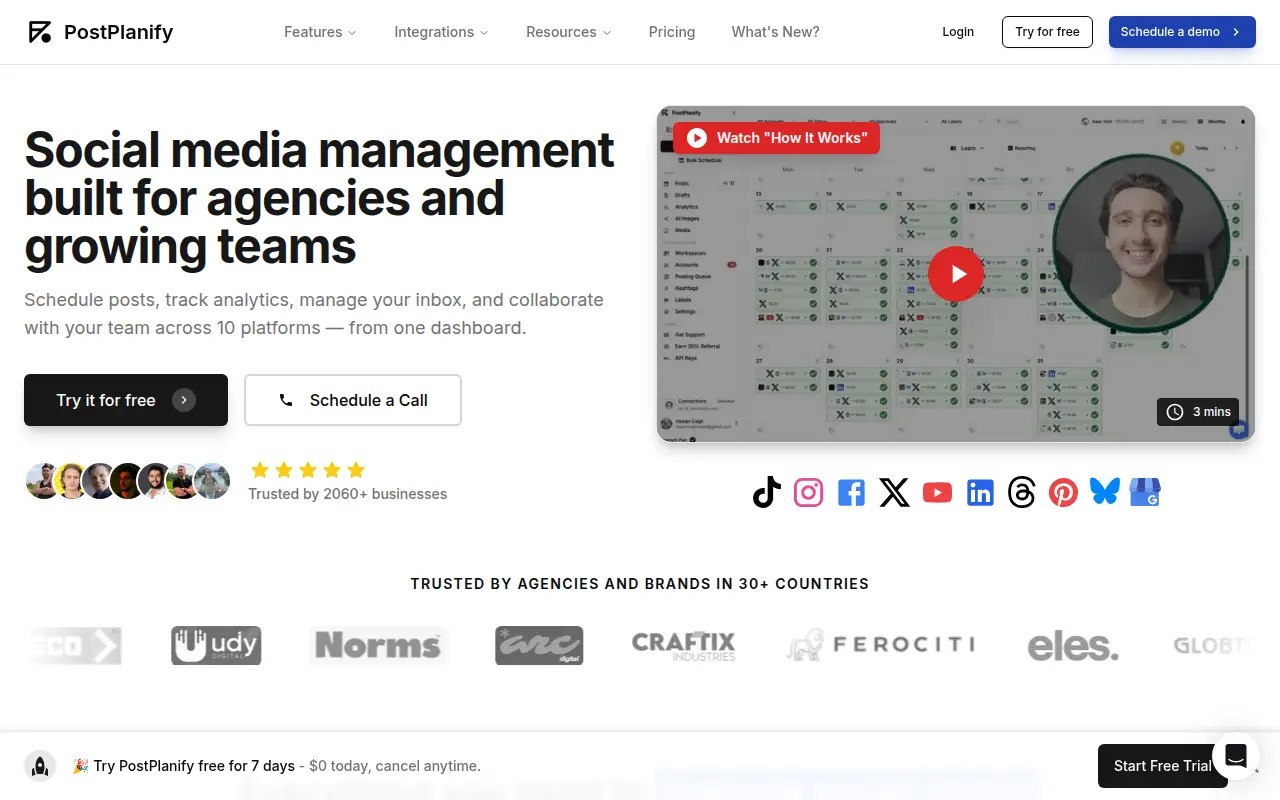Open the Facebook platform icon
This screenshot has height=800, width=1280.
pyautogui.click(x=851, y=492)
